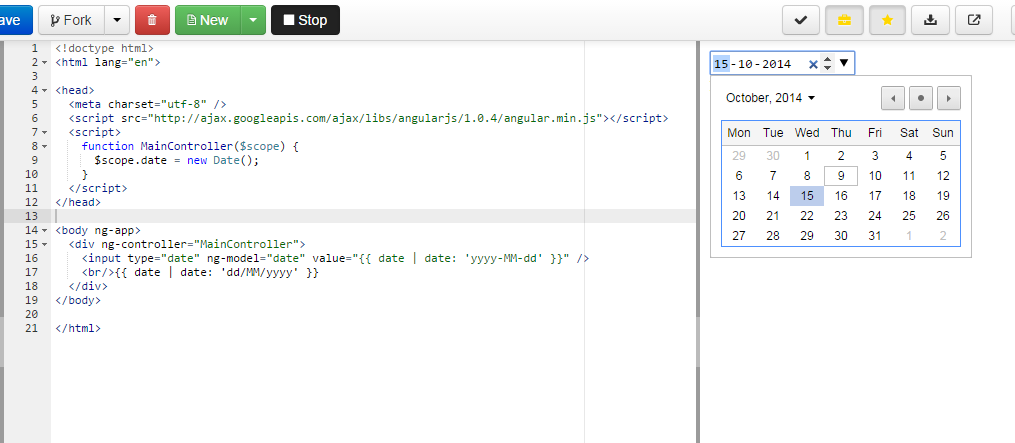Collapse the body tag fold on line 14

[44, 230]
